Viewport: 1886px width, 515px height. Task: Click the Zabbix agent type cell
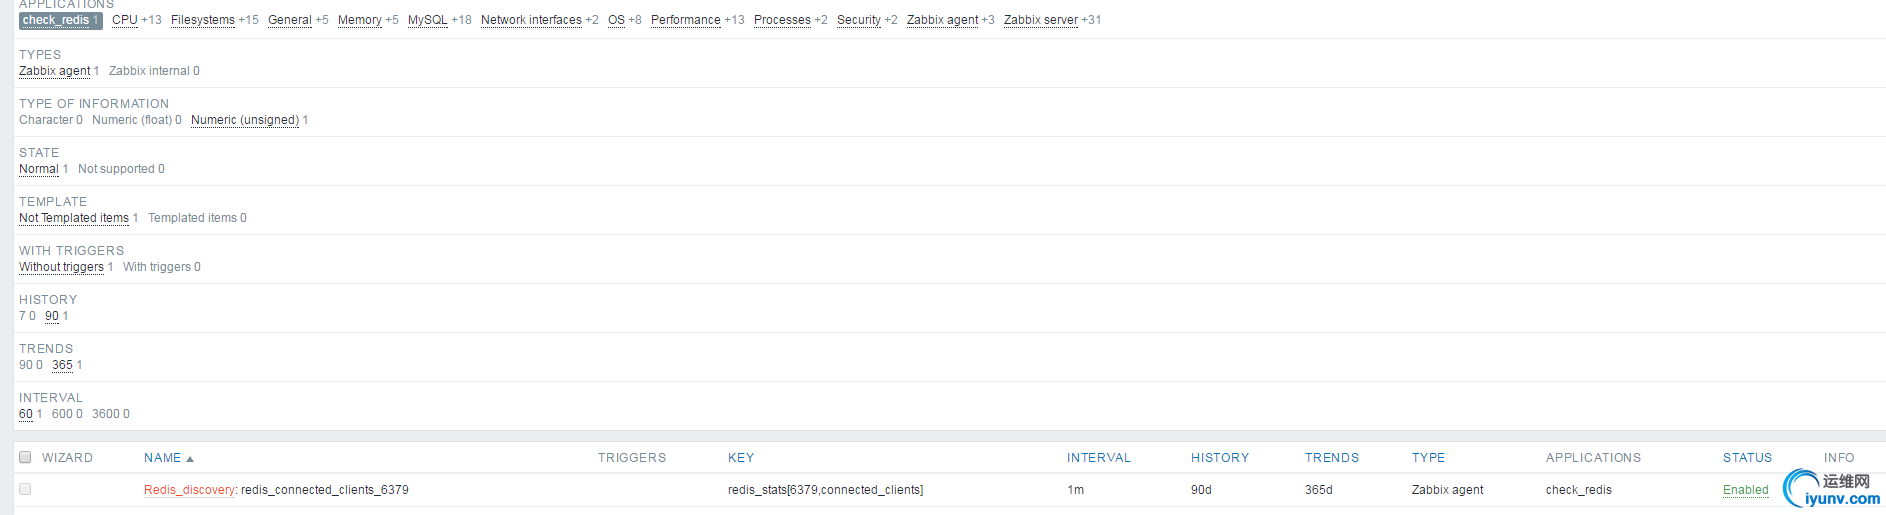point(1447,490)
